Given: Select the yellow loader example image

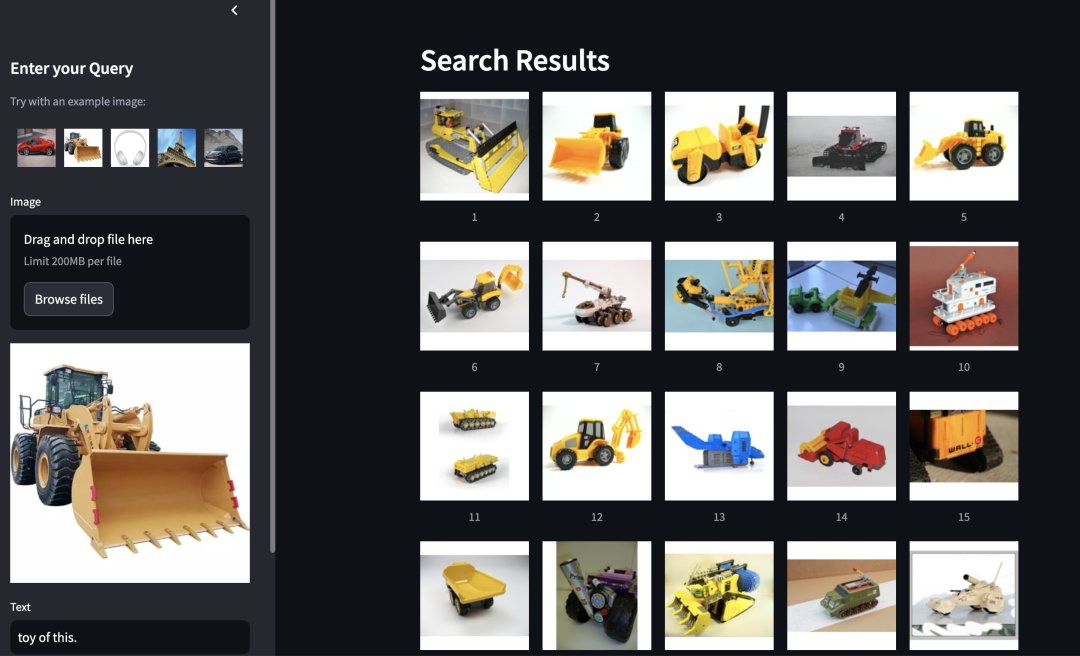Looking at the screenshot, I should point(83,147).
